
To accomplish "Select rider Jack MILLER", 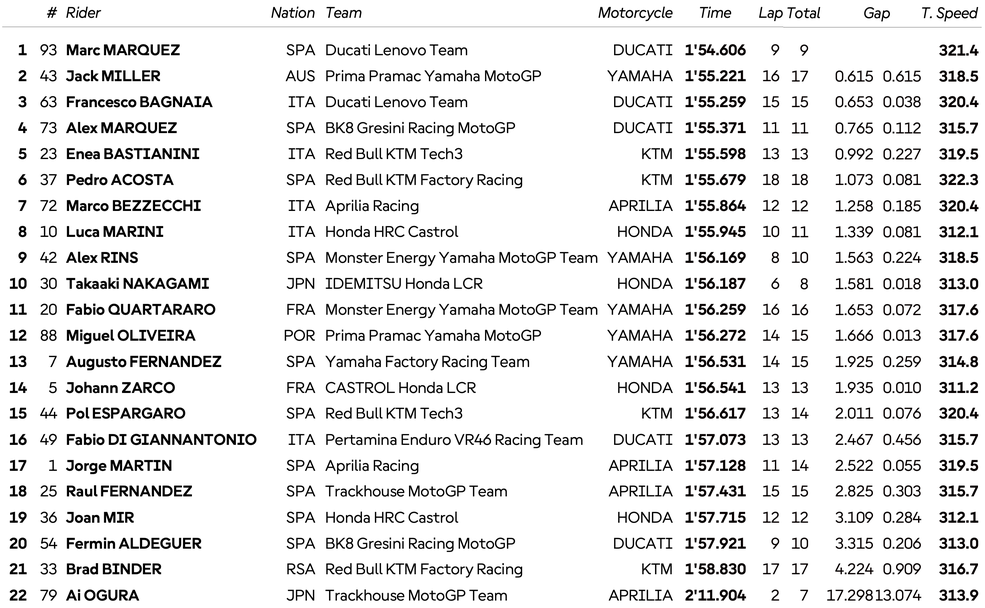I will point(113,76).
